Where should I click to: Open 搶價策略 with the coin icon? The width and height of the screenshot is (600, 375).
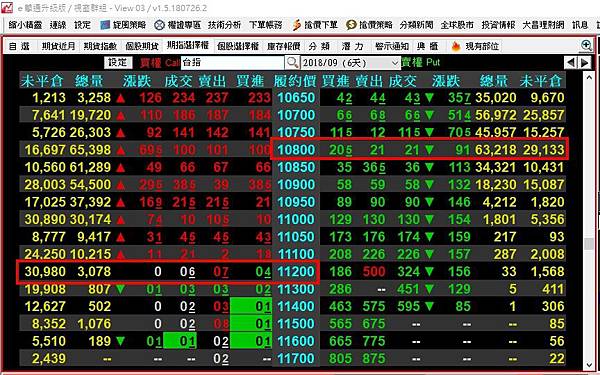[x=369, y=25]
